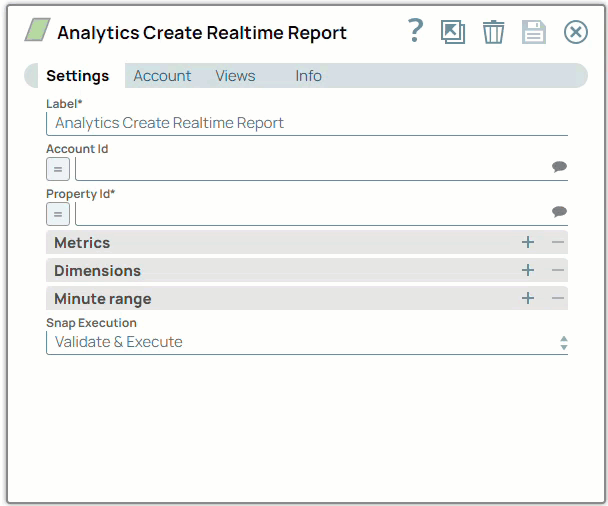Click the parallelogram snap icon in title
This screenshot has width=608, height=506.
pos(37,31)
